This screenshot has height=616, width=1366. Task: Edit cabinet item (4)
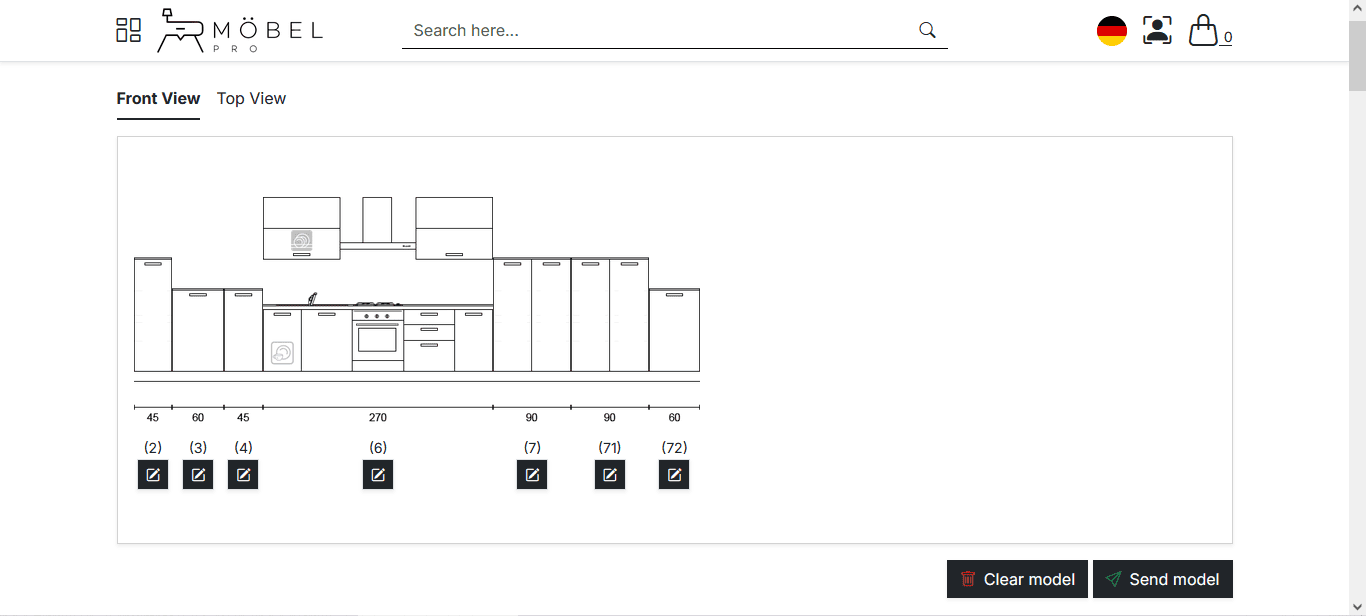[243, 474]
